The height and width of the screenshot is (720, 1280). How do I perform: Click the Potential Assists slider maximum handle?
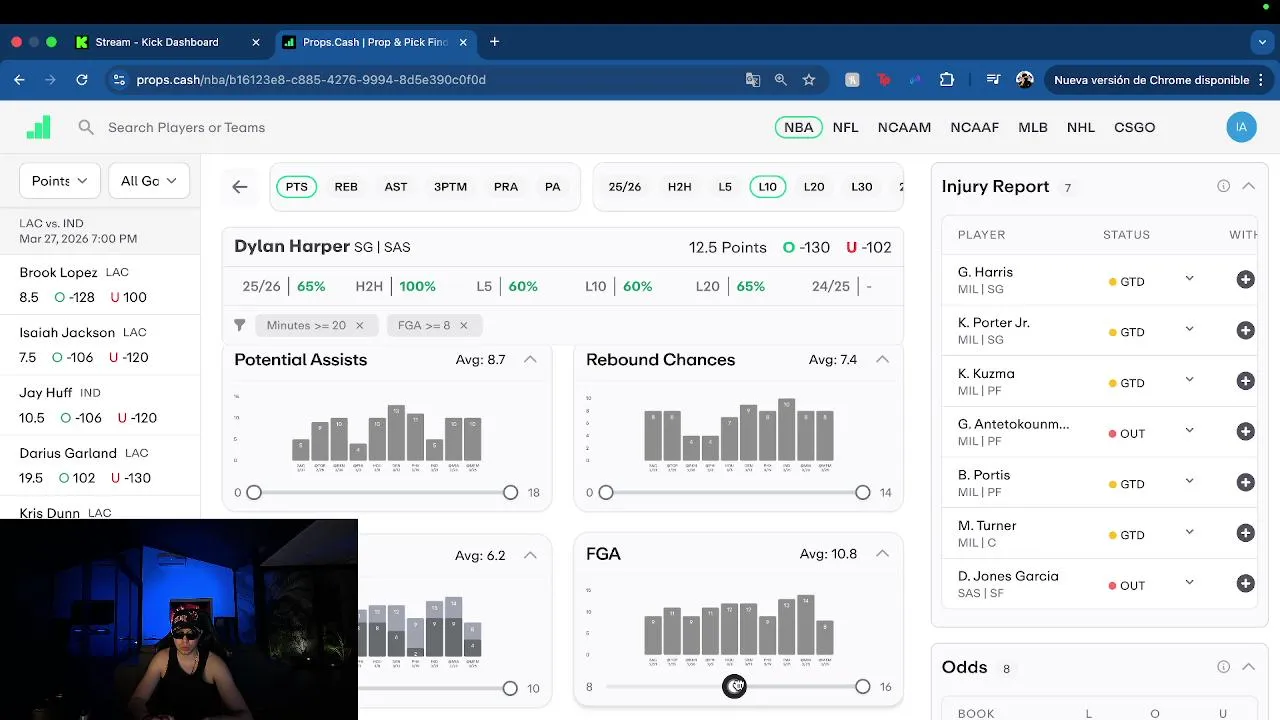(x=511, y=492)
